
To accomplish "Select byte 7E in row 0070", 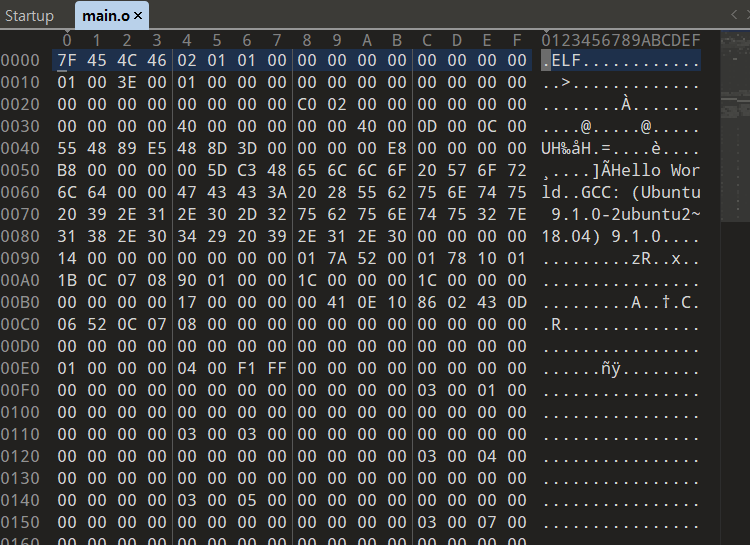I will click(517, 214).
